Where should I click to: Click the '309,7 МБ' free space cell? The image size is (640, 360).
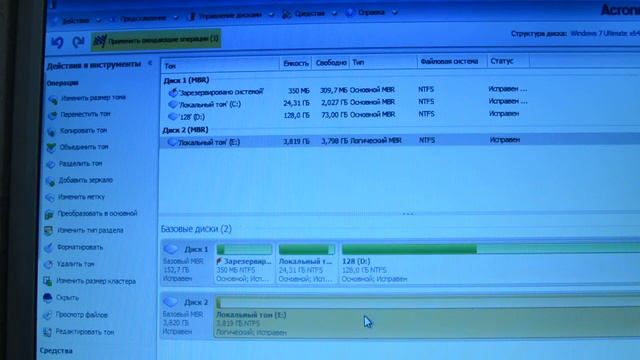pos(334,90)
